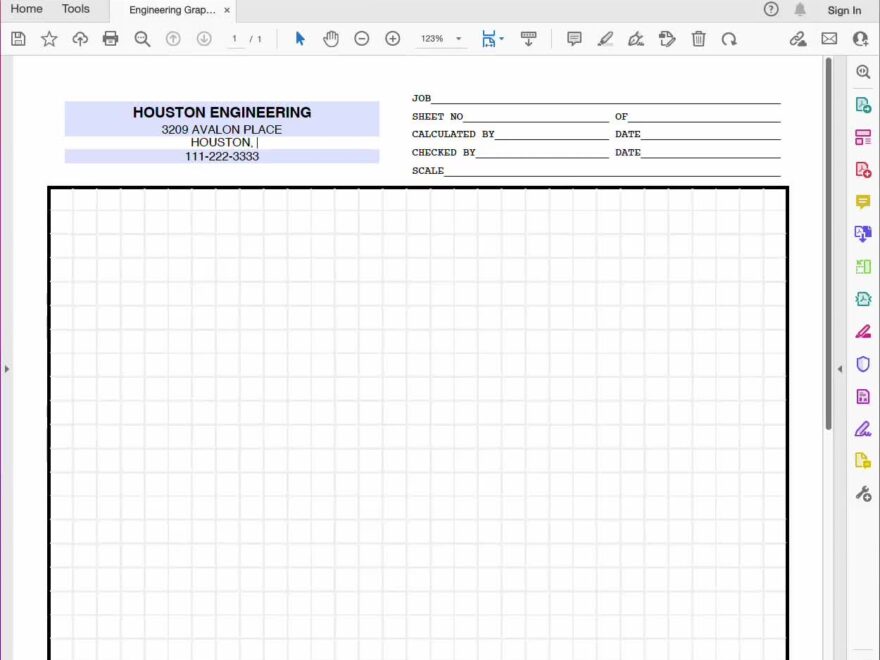The height and width of the screenshot is (660, 880).
Task: Open the sticky note comment tool
Action: pyautogui.click(x=574, y=39)
